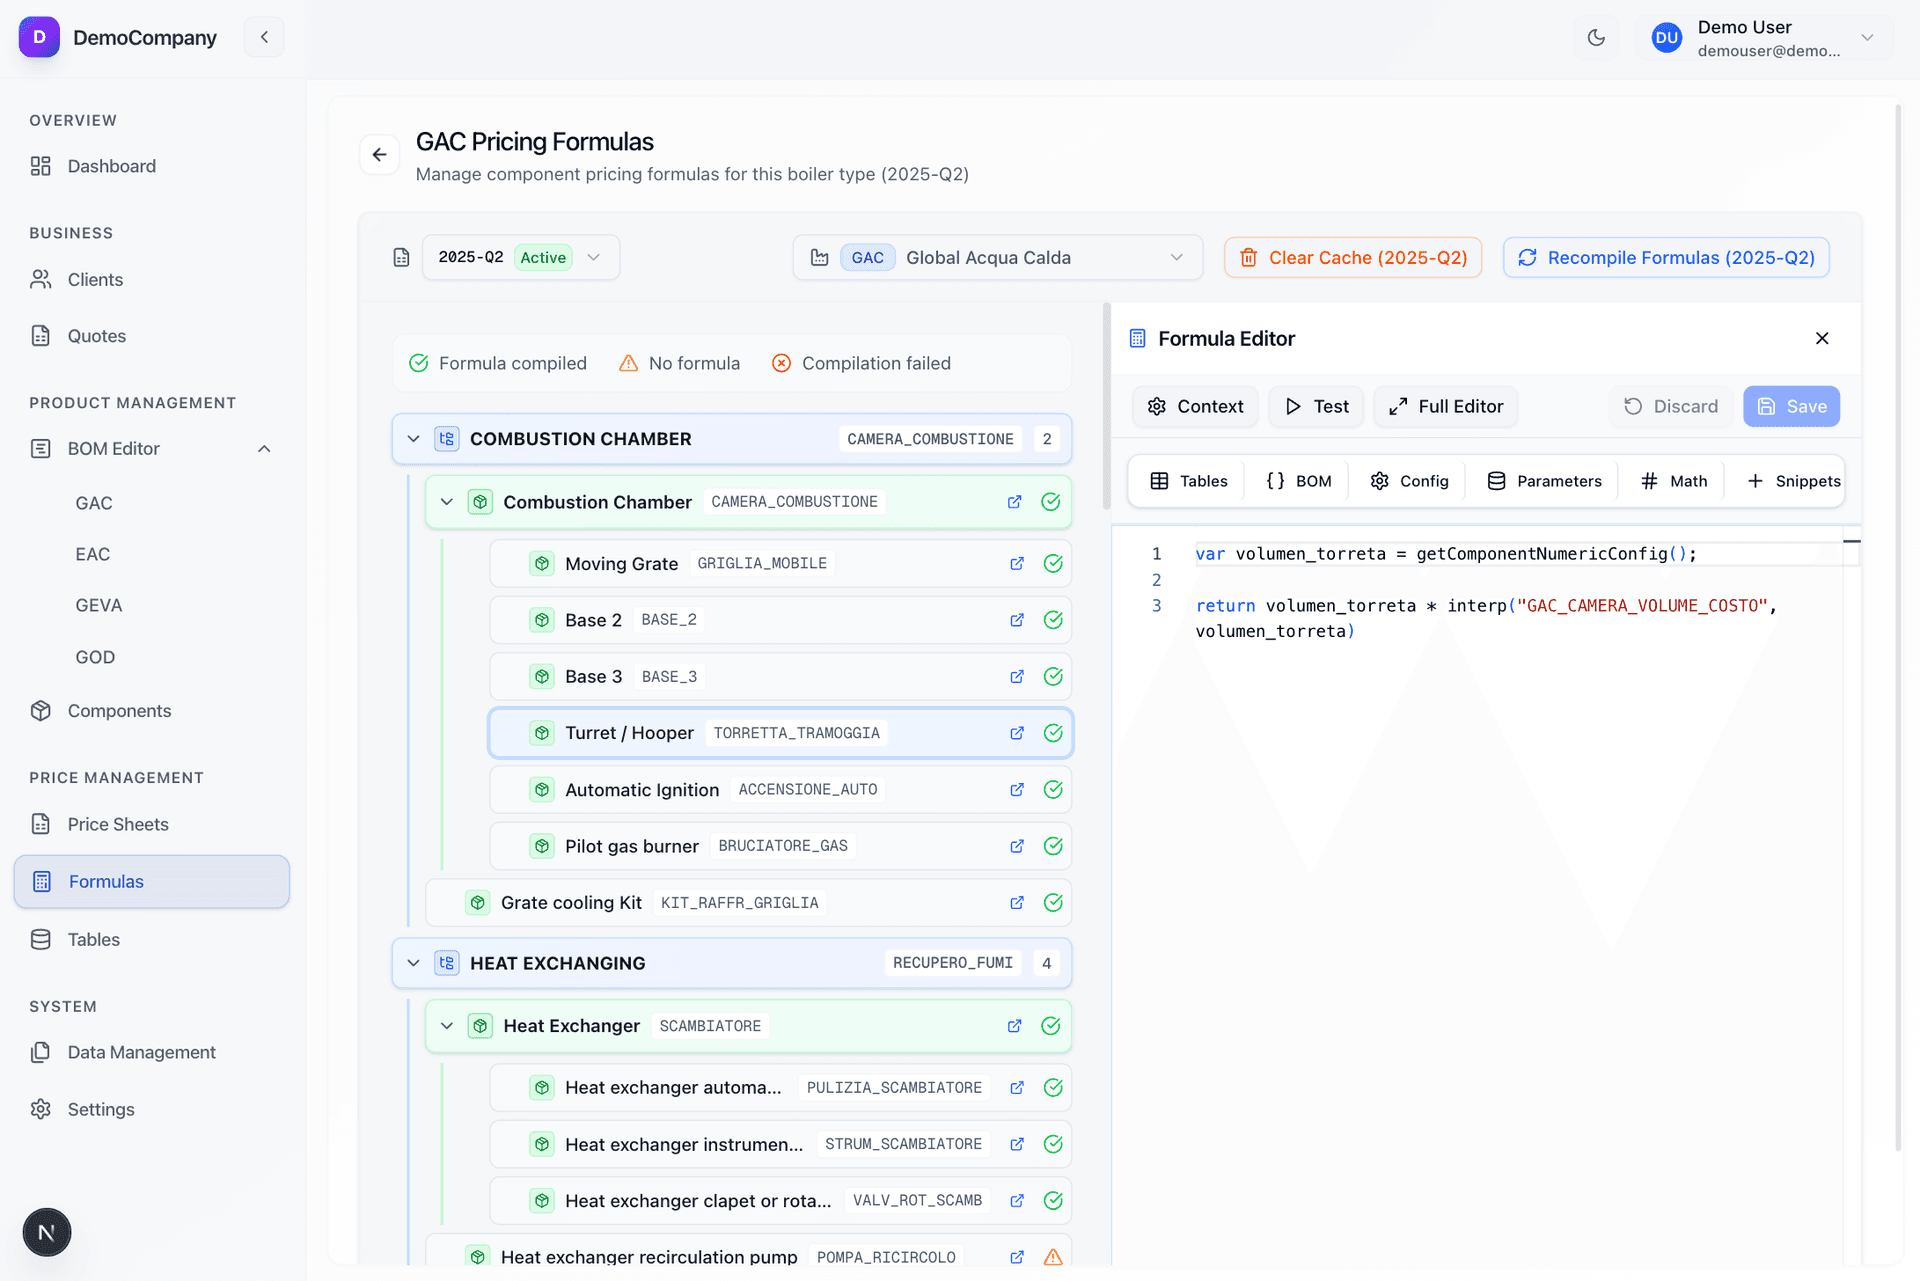Image resolution: width=1920 pixels, height=1281 pixels.
Task: Open Dashboard in the sidebar
Action: tap(152, 166)
